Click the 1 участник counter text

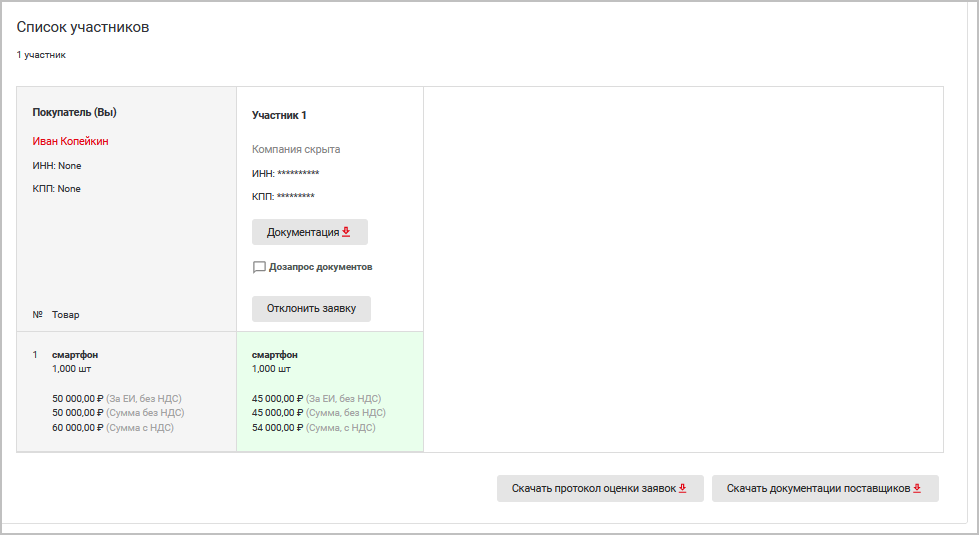(41, 55)
